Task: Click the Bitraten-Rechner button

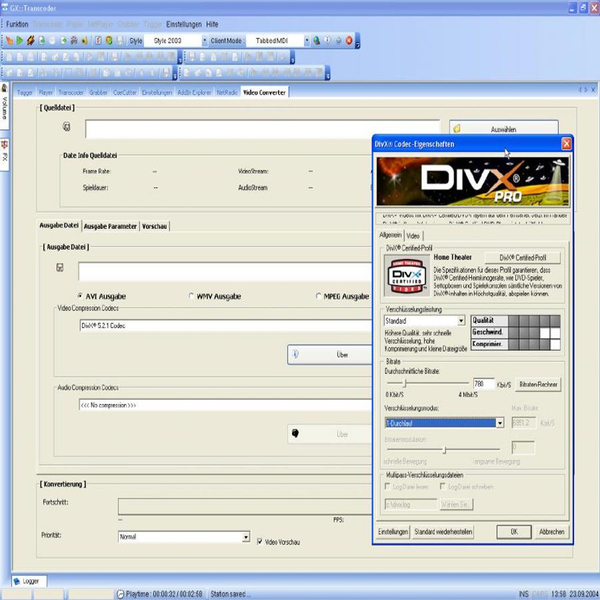Action: tap(538, 384)
